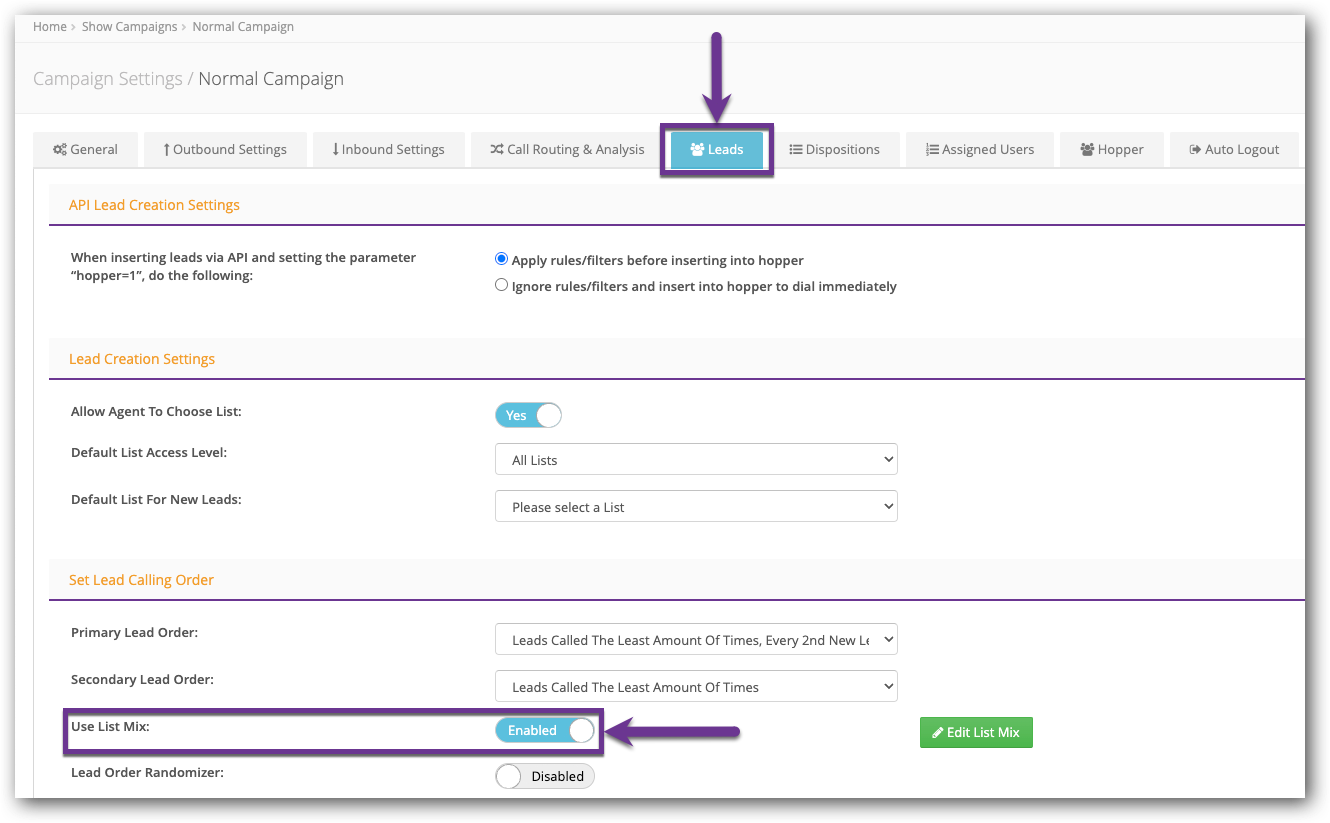Toggle Allow Agent To Choose List switch
This screenshot has height=823, width=1330.
(528, 415)
